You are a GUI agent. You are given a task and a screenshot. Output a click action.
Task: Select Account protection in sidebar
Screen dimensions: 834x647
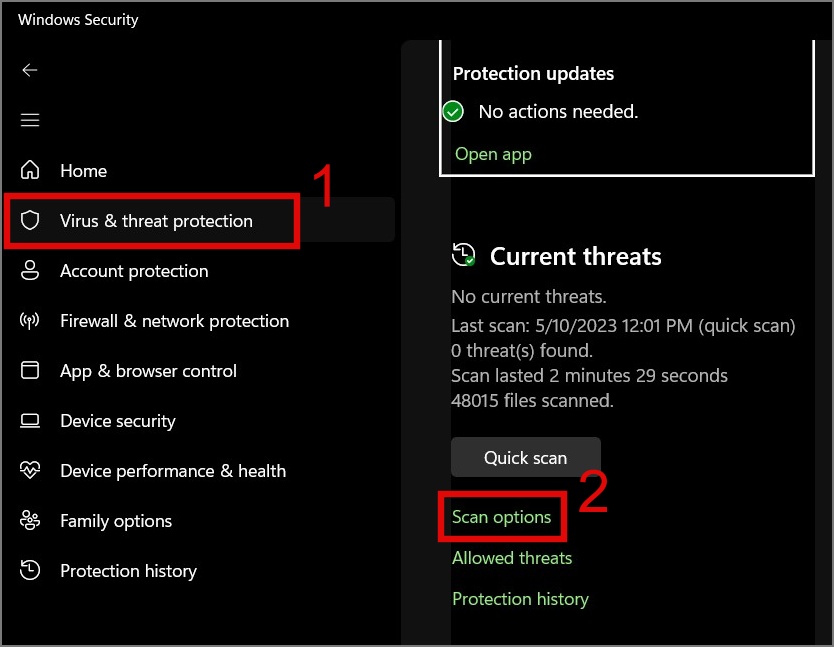pos(134,271)
